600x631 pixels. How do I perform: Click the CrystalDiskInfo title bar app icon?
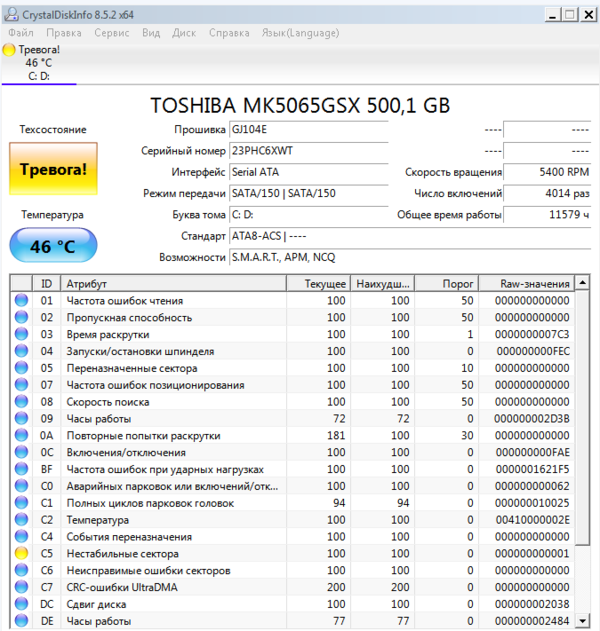(x=10, y=15)
